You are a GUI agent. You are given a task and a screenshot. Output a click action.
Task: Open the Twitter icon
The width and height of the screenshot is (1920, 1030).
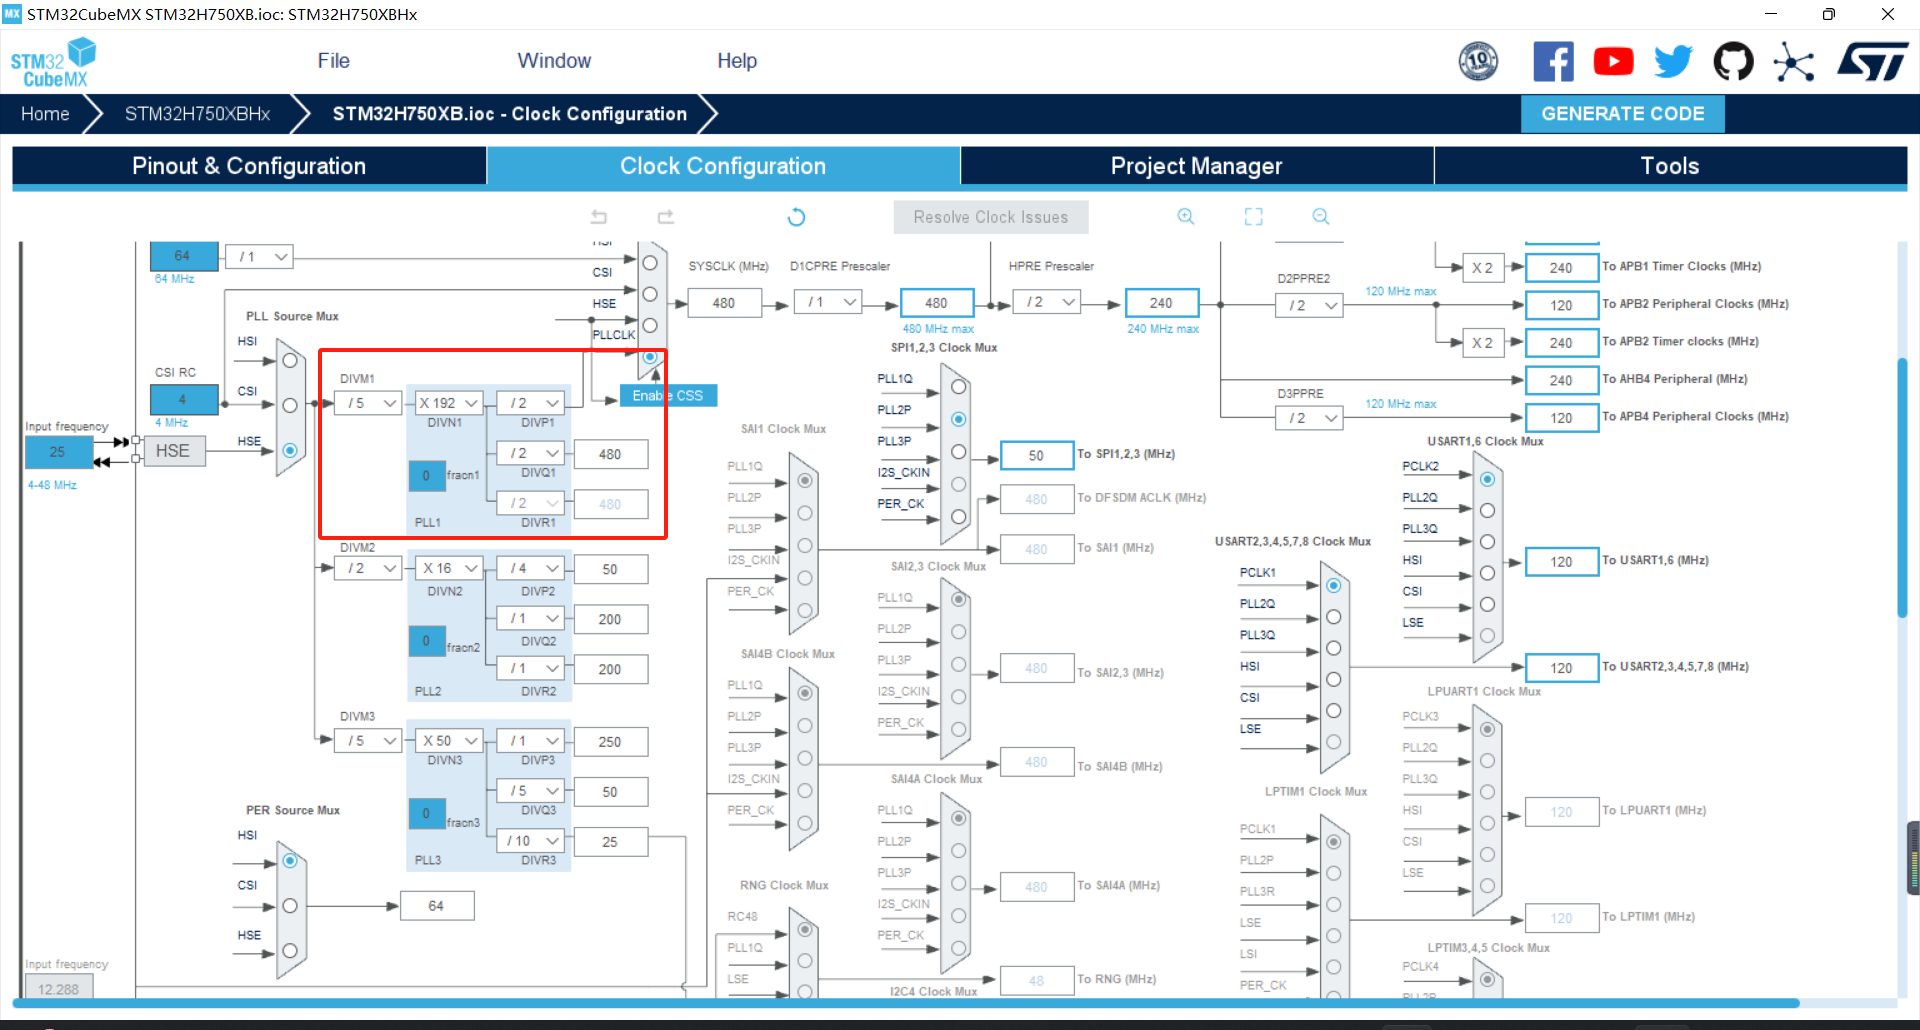point(1673,61)
